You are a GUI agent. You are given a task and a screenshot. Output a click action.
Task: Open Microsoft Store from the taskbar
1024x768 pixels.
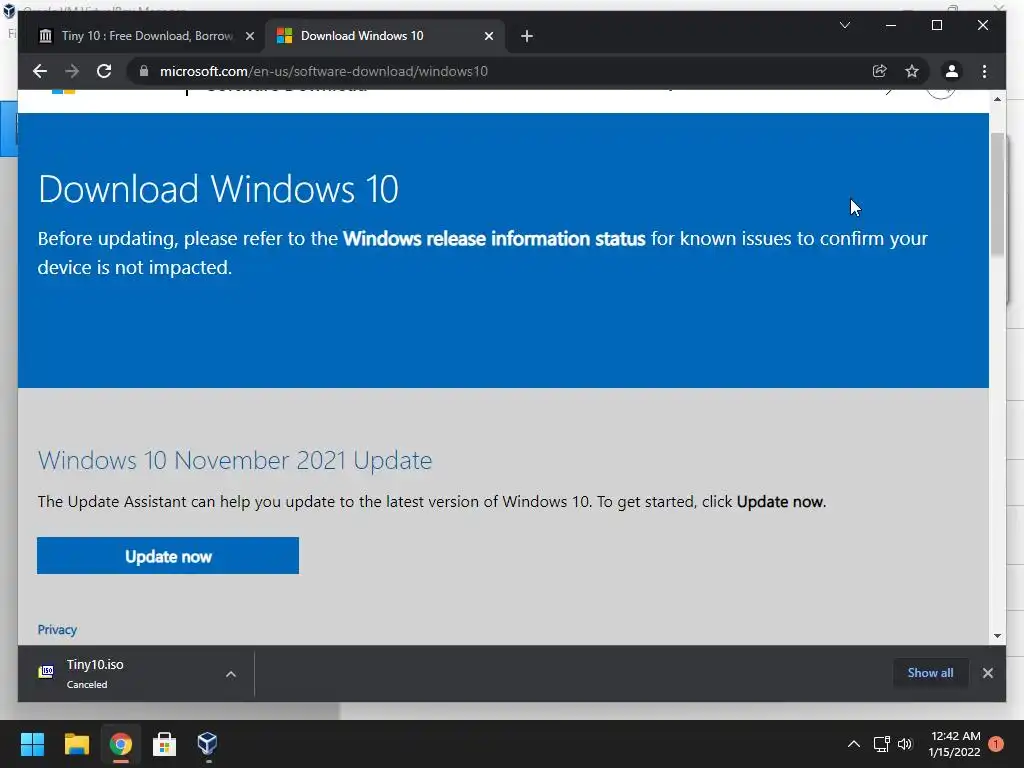tap(165, 744)
